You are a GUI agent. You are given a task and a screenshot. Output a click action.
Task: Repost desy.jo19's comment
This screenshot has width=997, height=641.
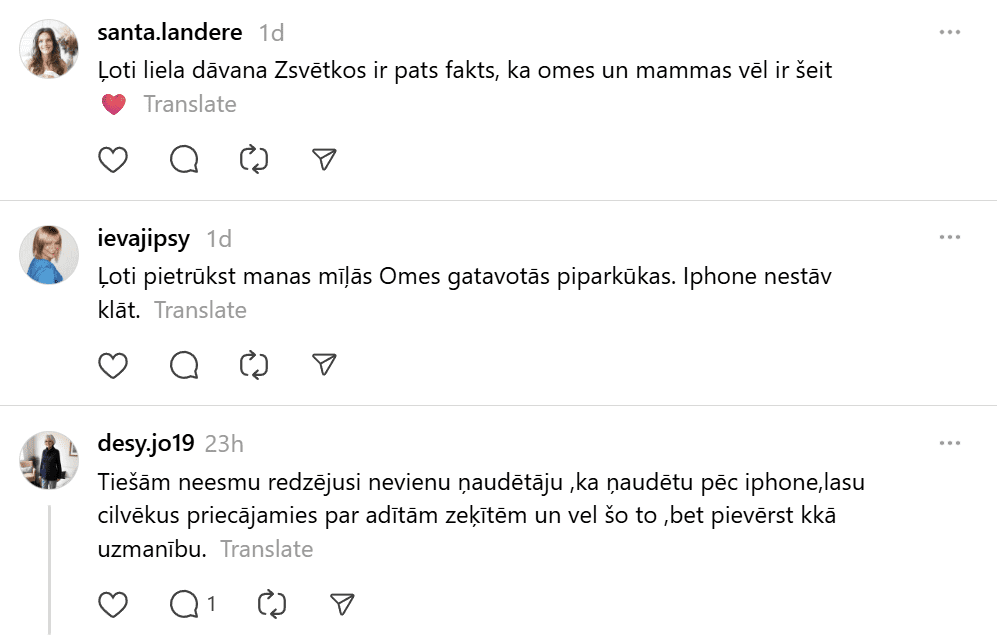tap(272, 604)
